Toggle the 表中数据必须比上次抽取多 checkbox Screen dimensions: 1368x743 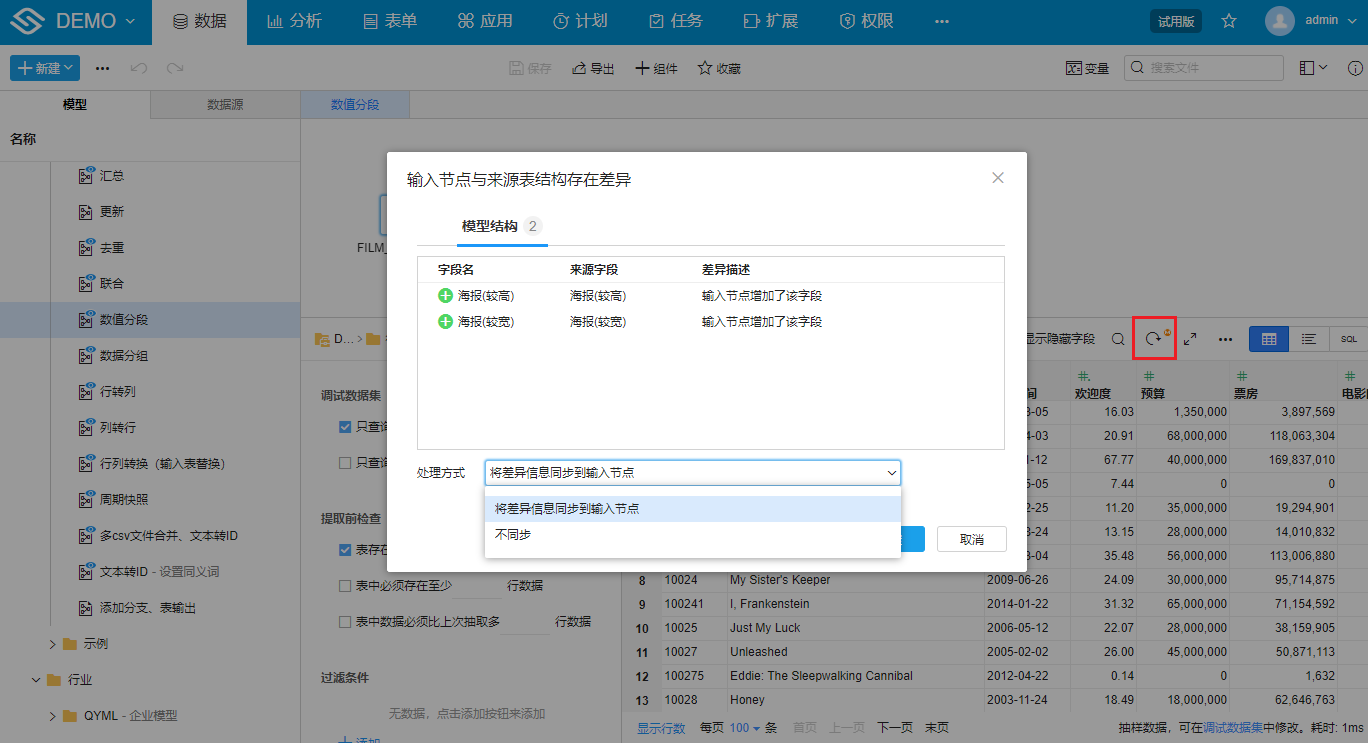[345, 621]
